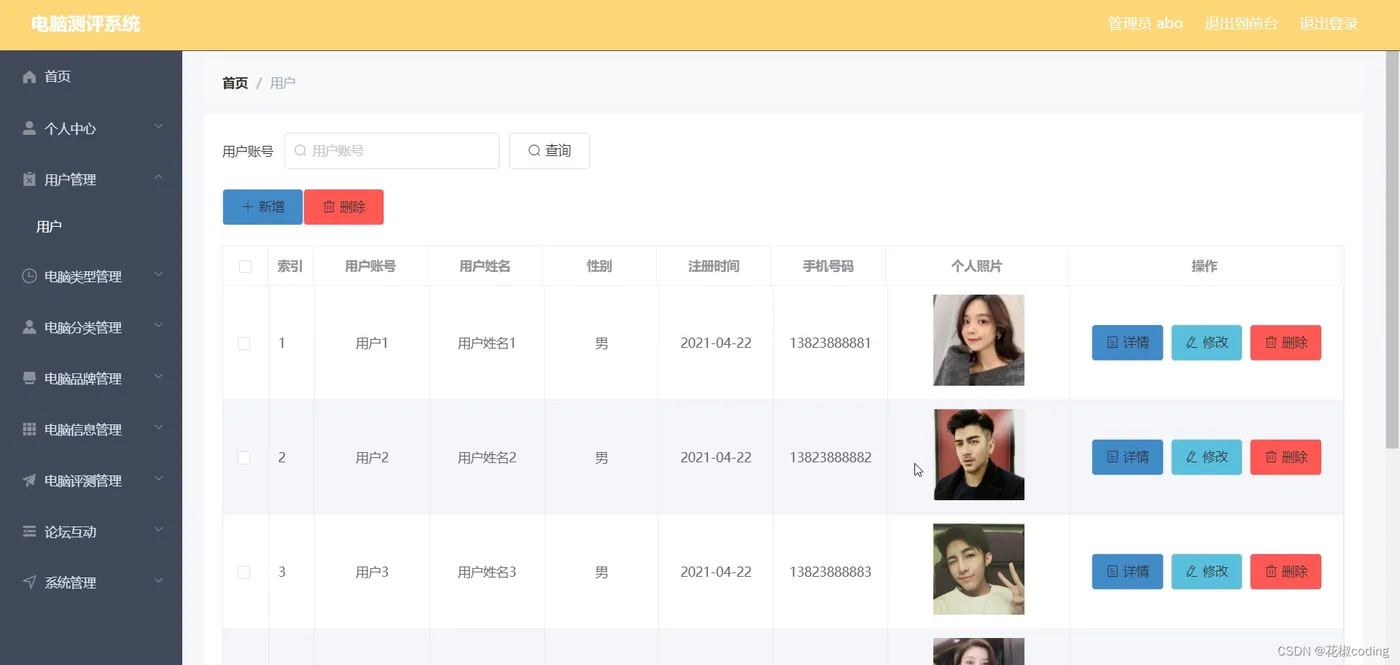Click the list icon beside 论坛互动
1400x665 pixels.
click(x=29, y=531)
